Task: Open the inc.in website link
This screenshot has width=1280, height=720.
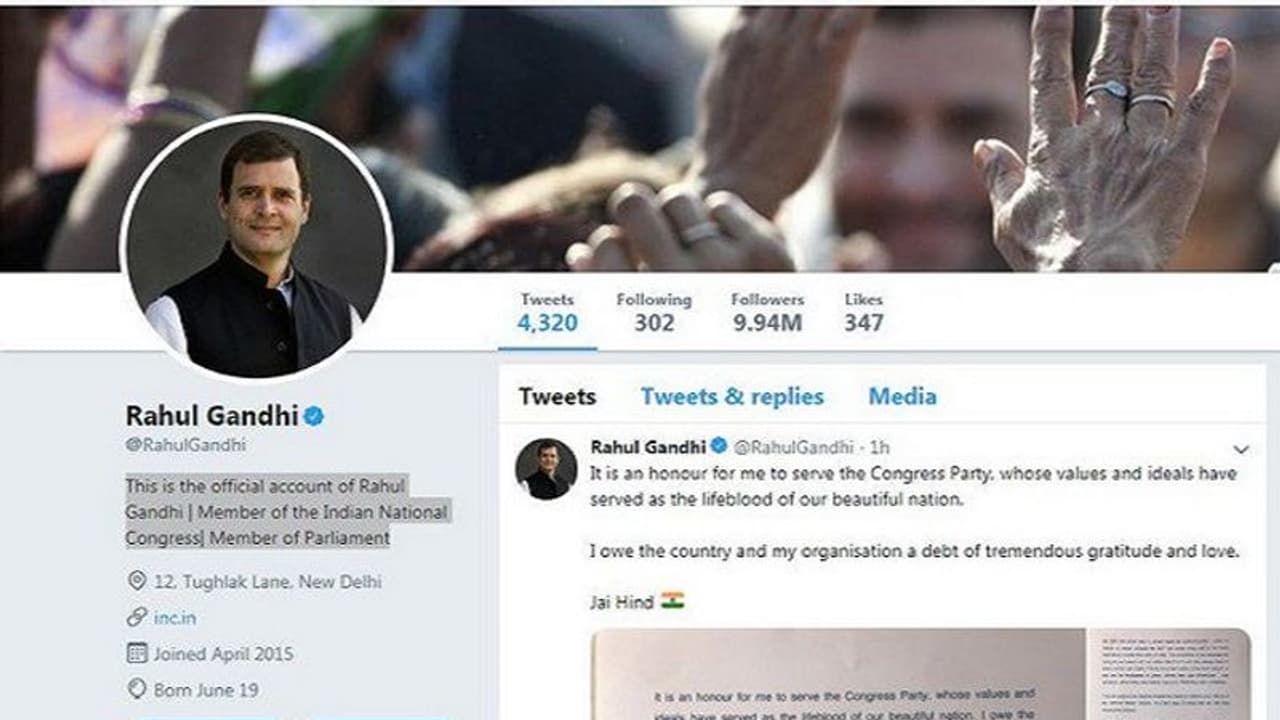Action: coord(175,618)
